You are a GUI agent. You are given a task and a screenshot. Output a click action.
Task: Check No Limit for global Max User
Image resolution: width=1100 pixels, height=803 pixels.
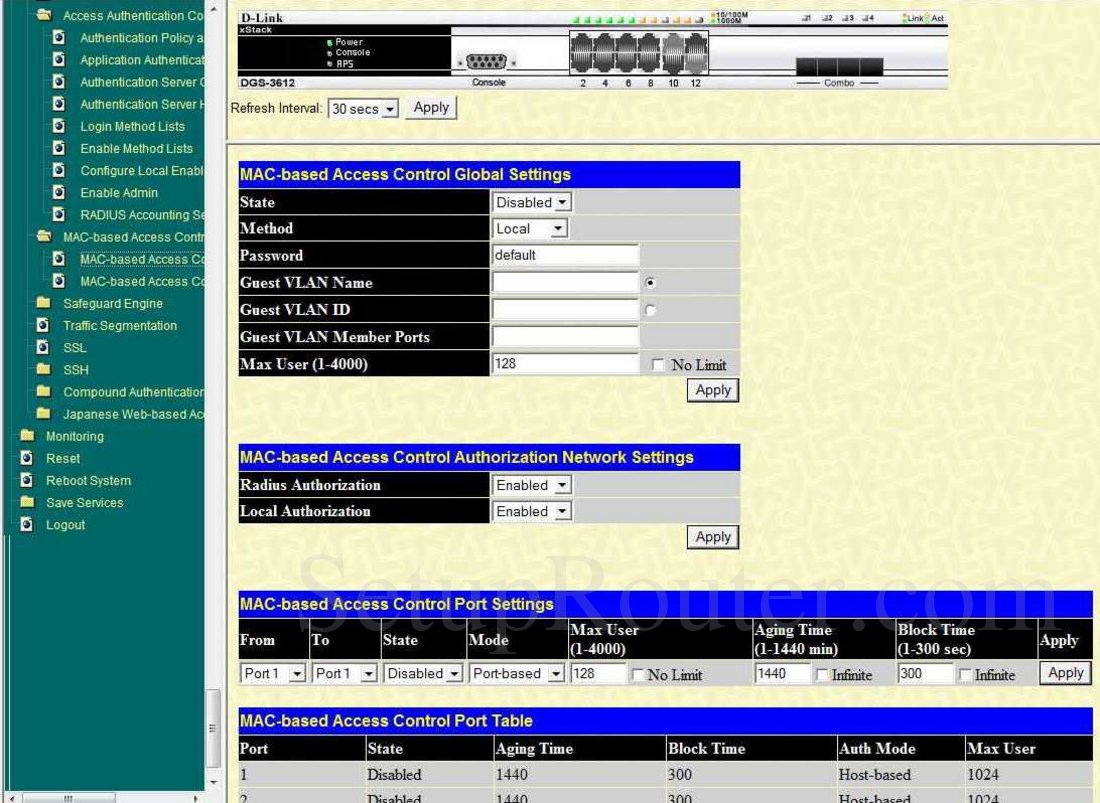point(658,365)
